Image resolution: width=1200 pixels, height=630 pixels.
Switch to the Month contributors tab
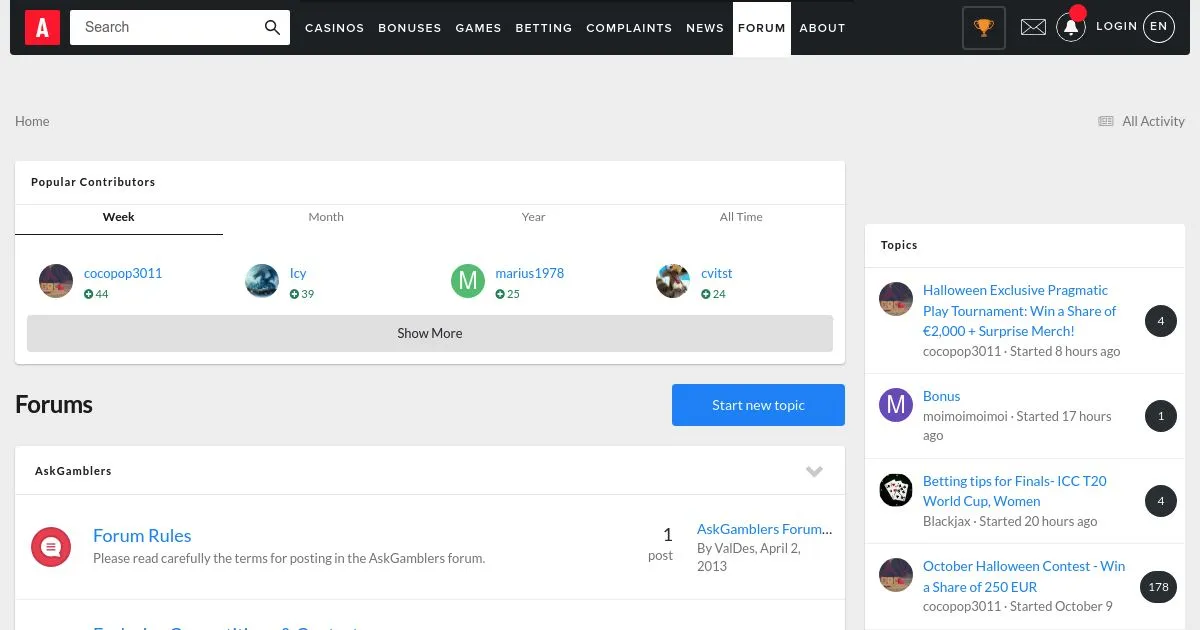point(326,217)
